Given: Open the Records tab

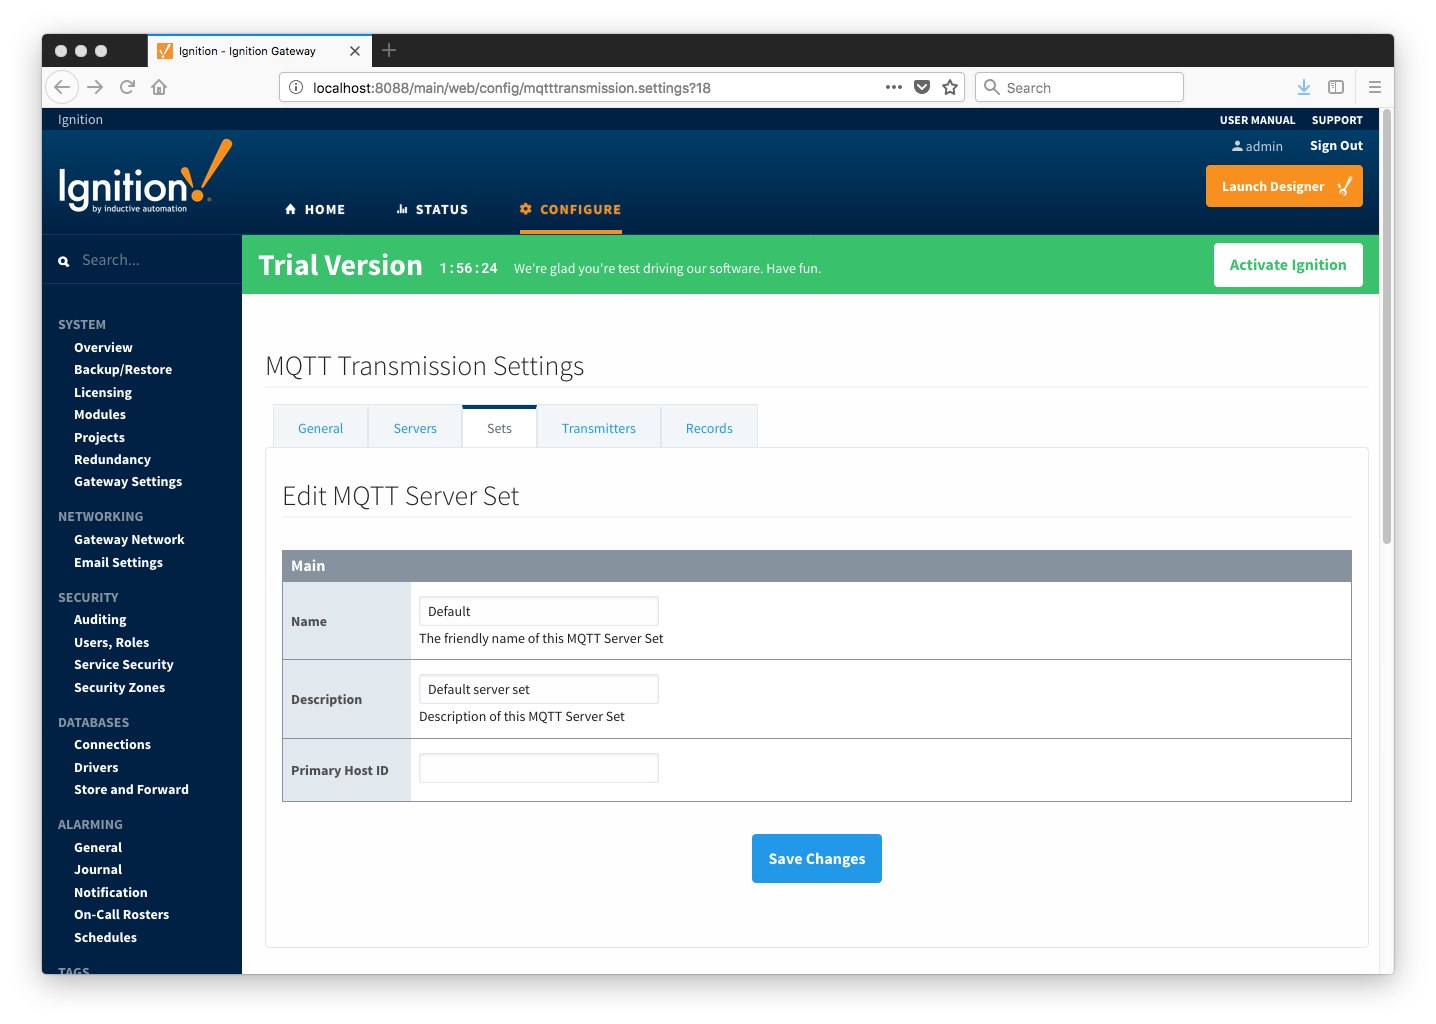Looking at the screenshot, I should point(709,428).
